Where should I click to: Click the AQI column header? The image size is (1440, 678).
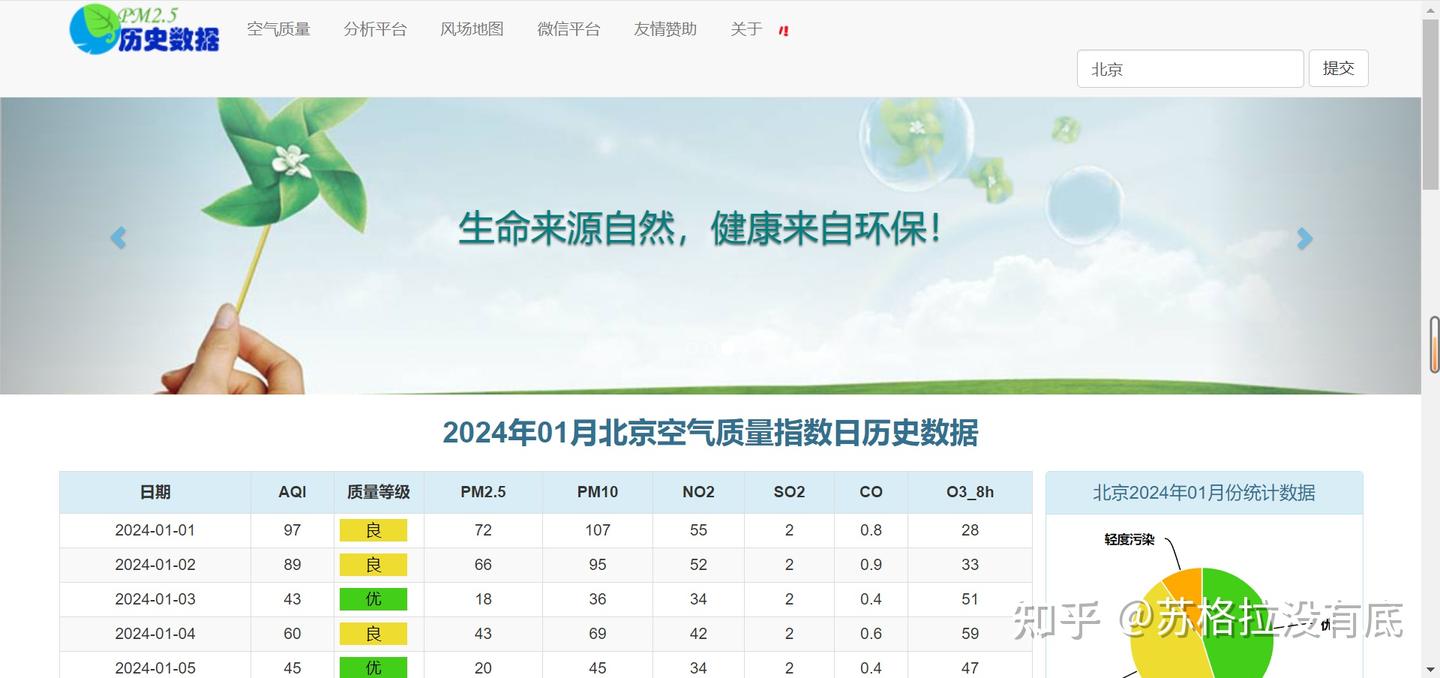click(x=292, y=492)
